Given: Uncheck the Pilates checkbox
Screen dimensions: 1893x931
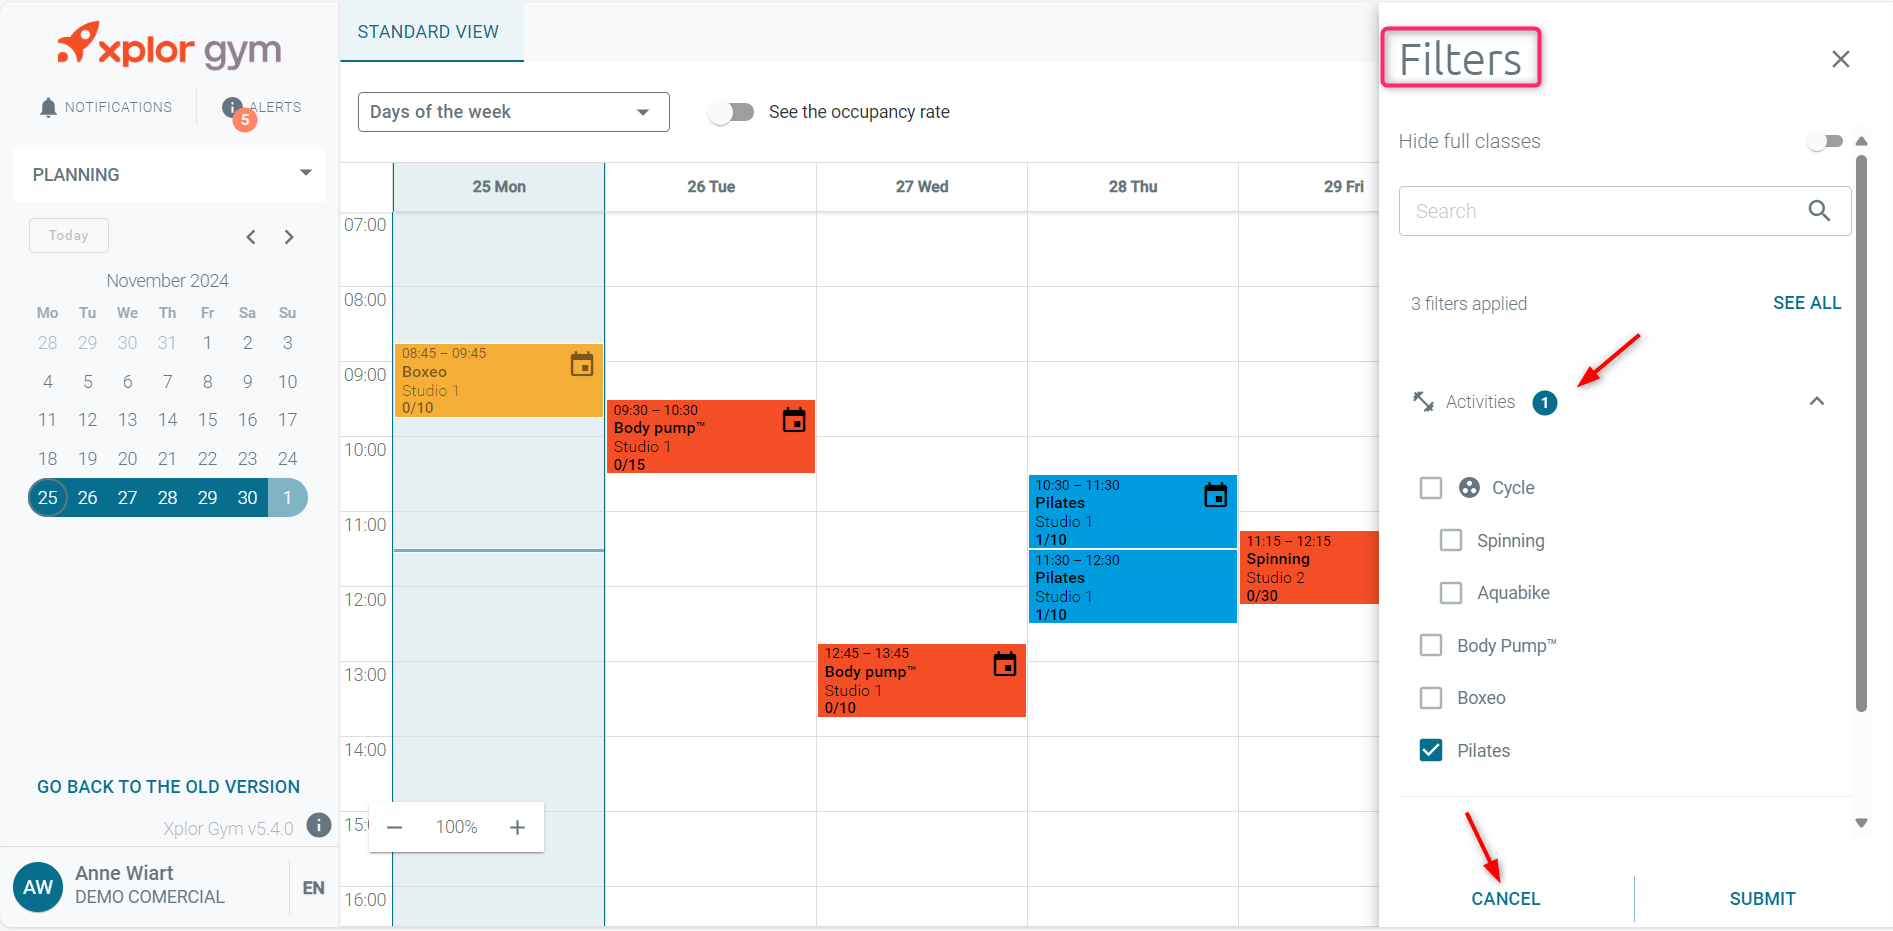Looking at the screenshot, I should coord(1431,750).
